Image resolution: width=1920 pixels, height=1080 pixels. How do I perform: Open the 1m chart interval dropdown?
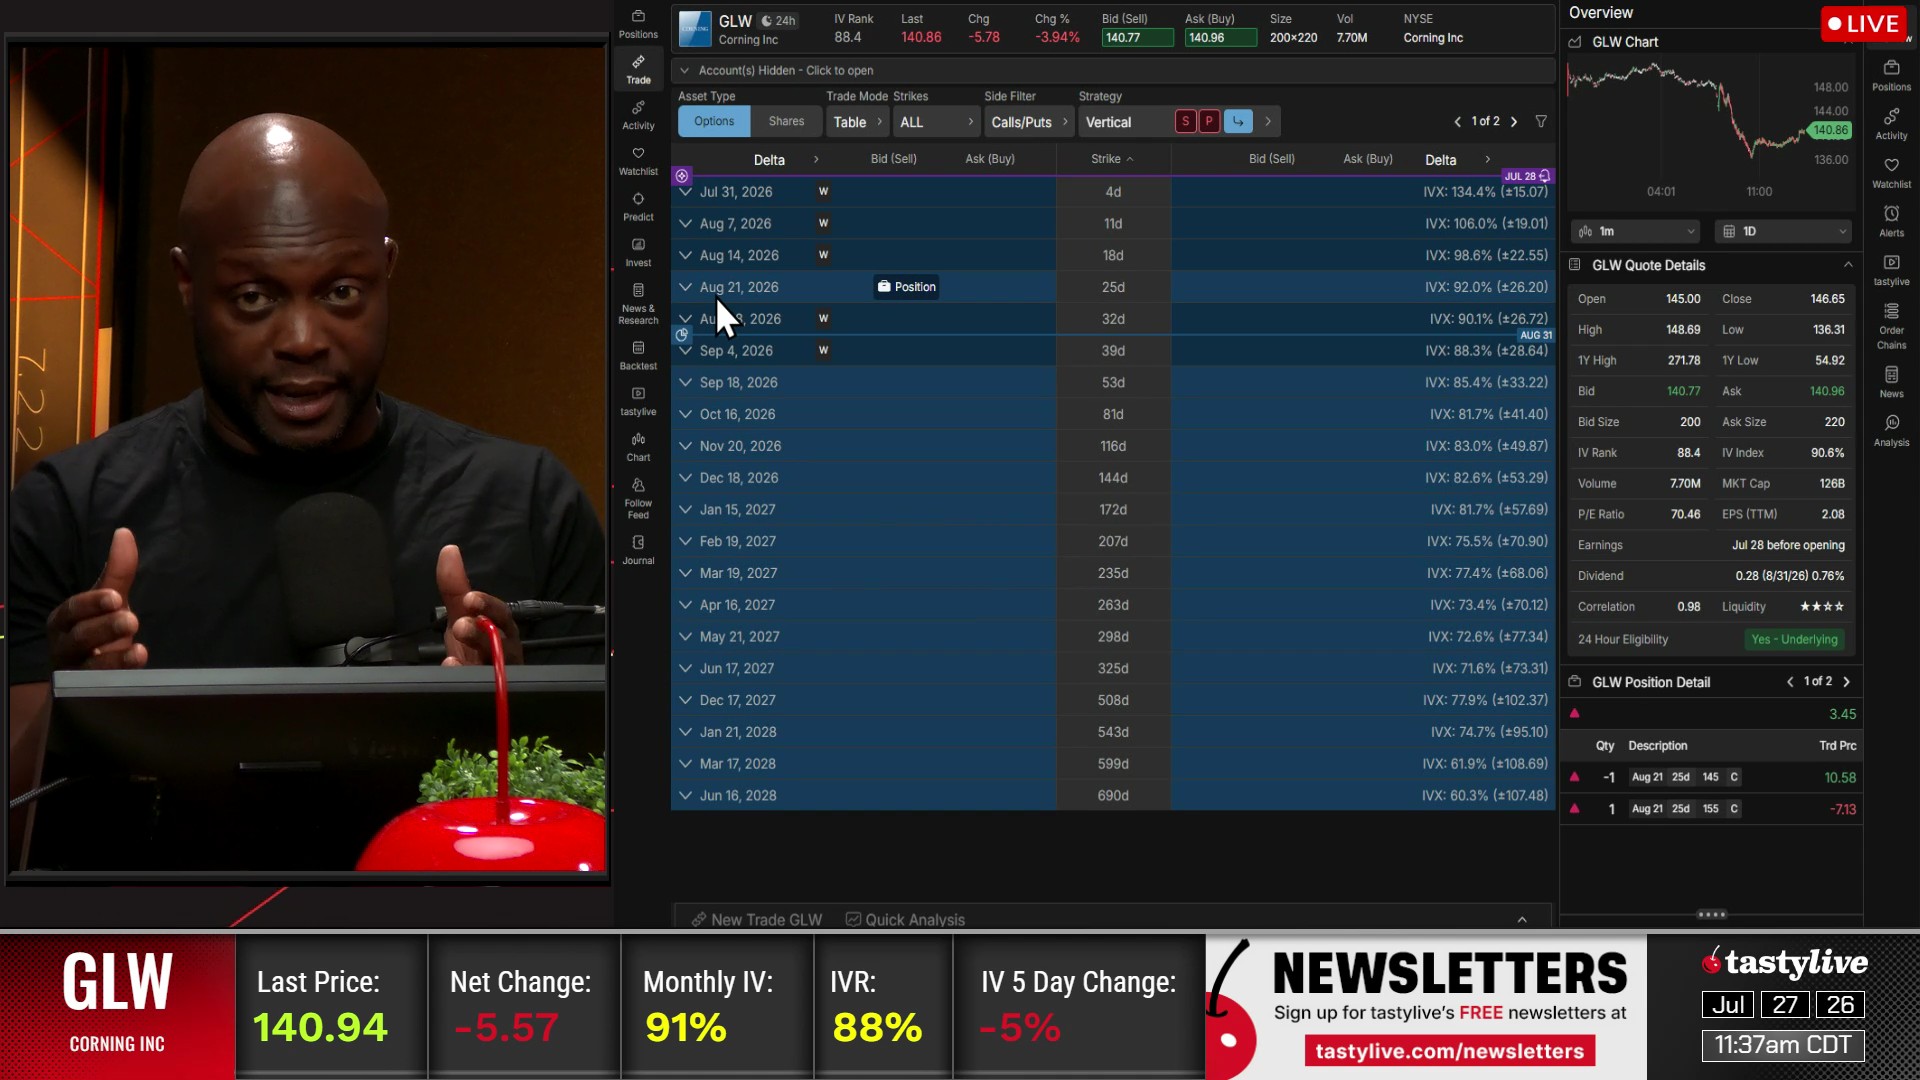1636,231
